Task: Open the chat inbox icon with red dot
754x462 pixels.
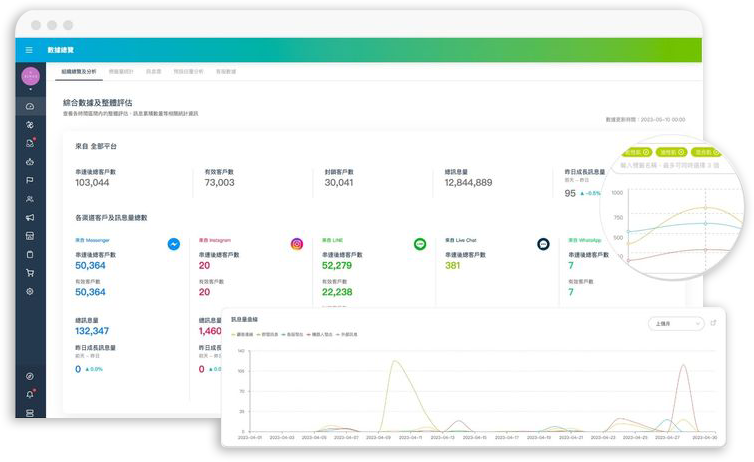Action: [x=30, y=143]
